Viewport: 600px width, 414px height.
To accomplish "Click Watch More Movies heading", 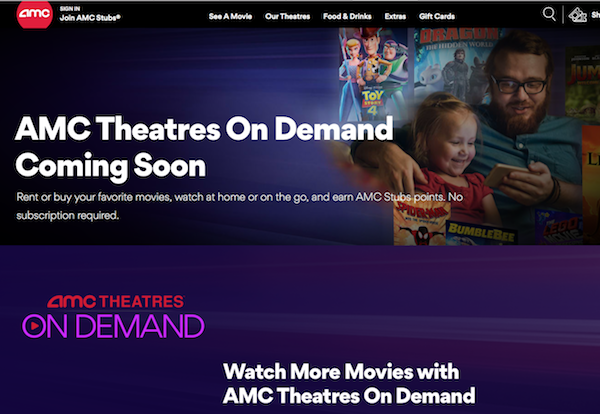I will [x=349, y=383].
